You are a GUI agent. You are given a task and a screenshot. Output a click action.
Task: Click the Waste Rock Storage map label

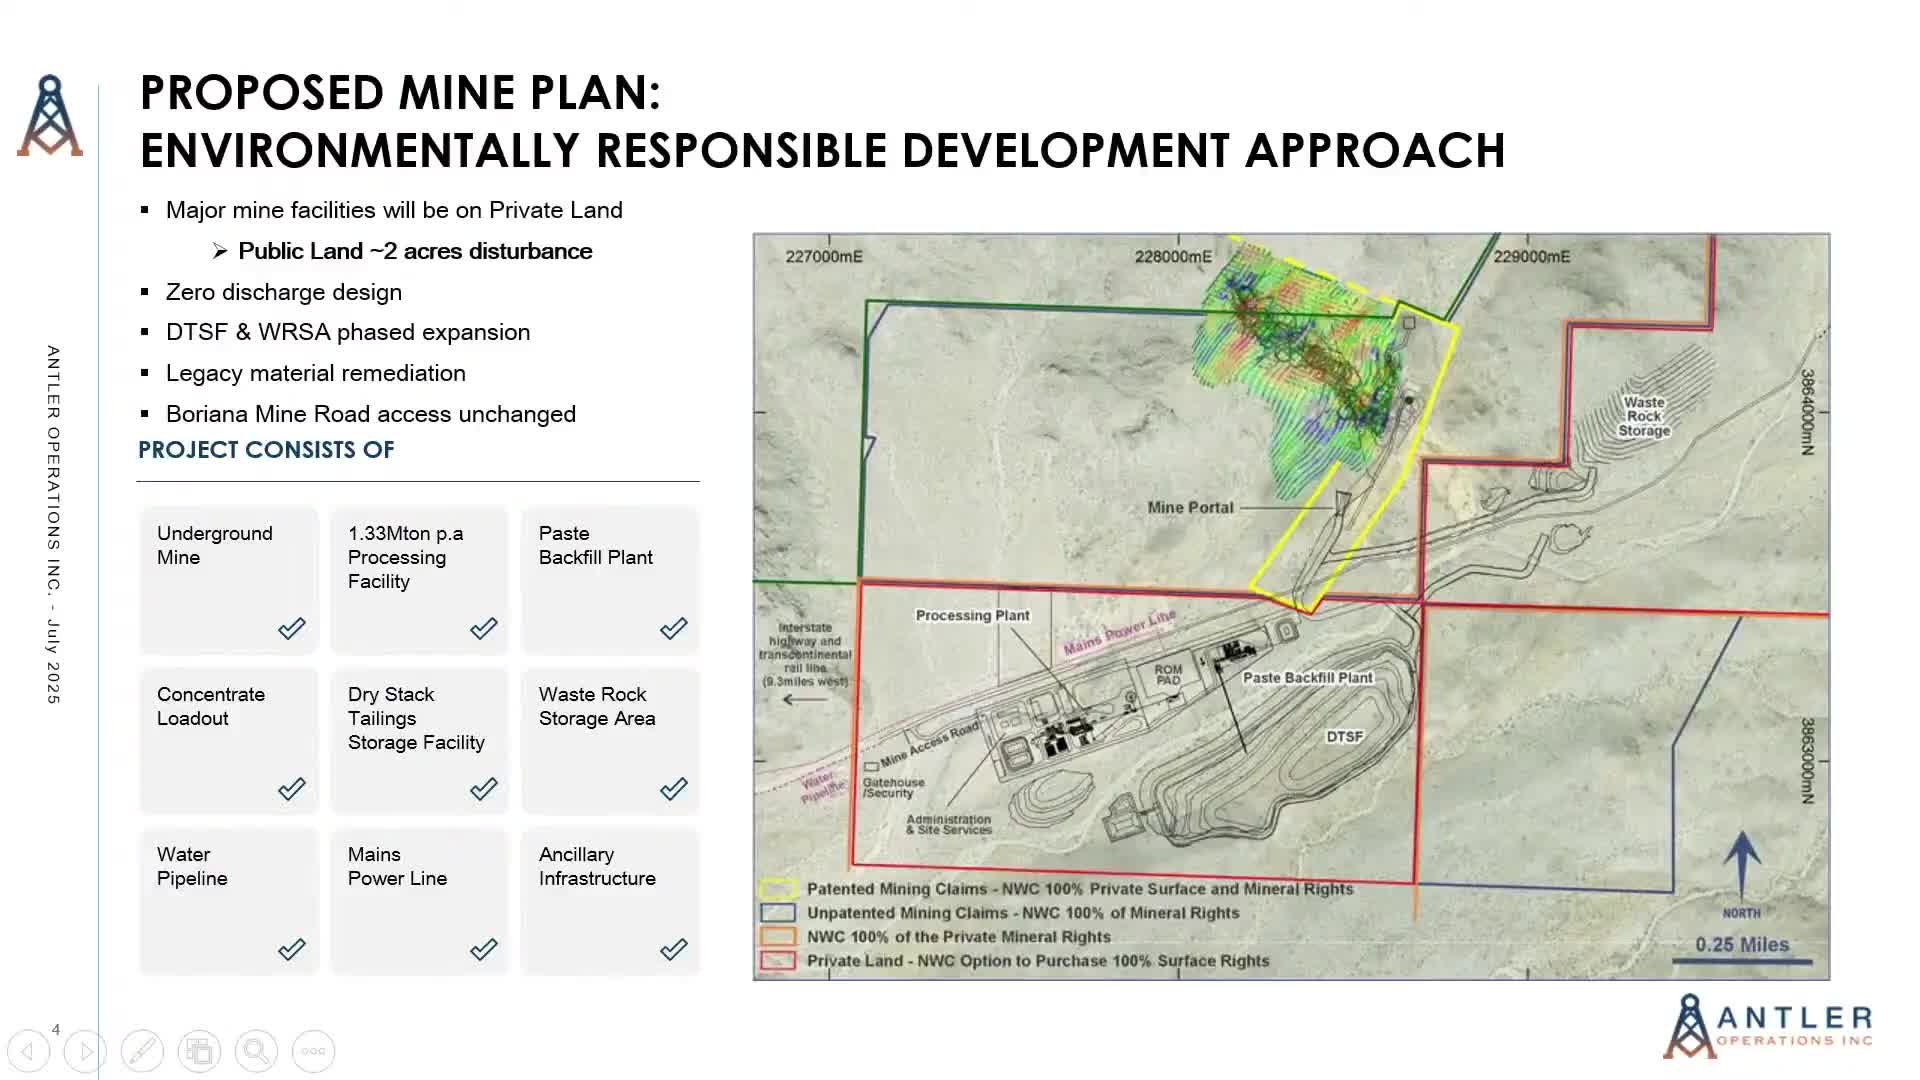click(1644, 416)
